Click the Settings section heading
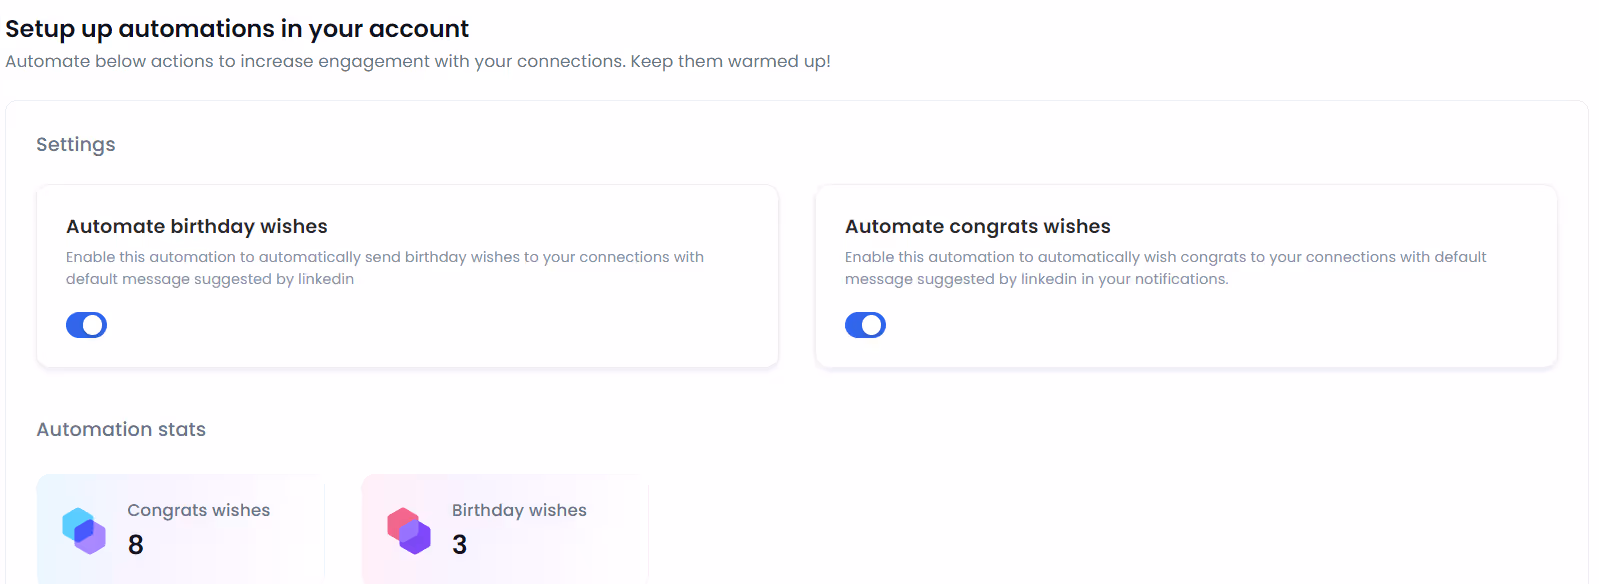The height and width of the screenshot is (584, 1599). point(75,144)
